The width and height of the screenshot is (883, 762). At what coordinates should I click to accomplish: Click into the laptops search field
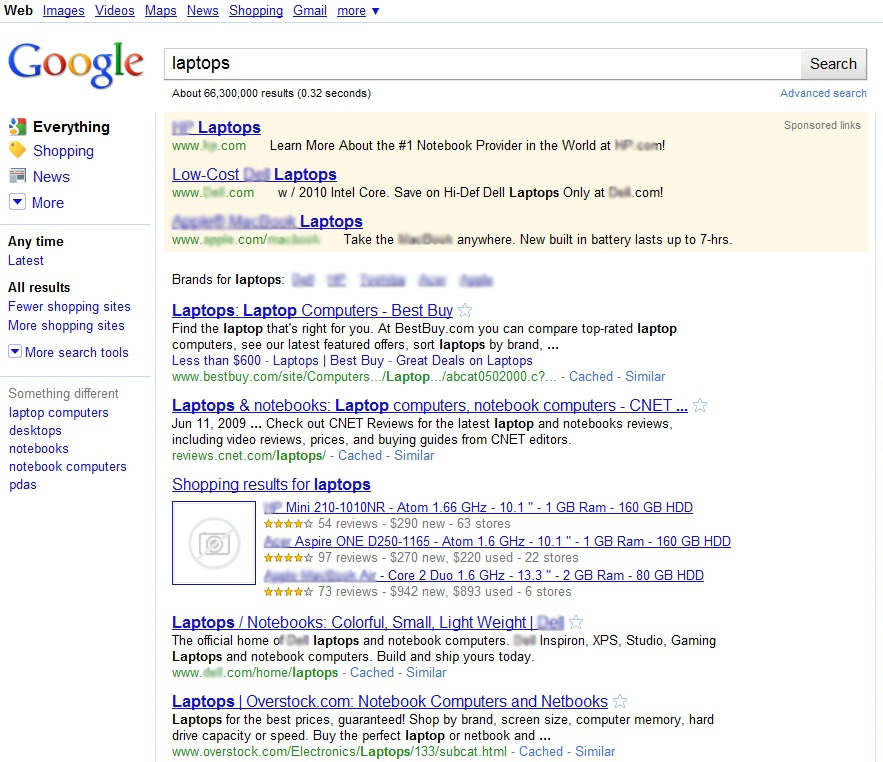[x=483, y=64]
